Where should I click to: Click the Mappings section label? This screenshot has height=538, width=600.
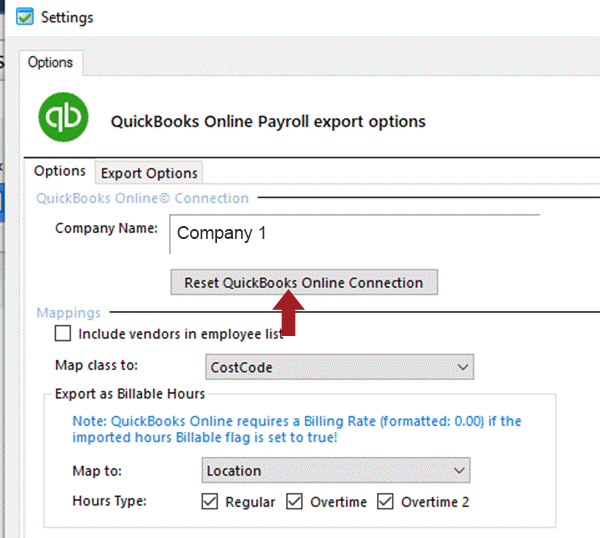(68, 313)
